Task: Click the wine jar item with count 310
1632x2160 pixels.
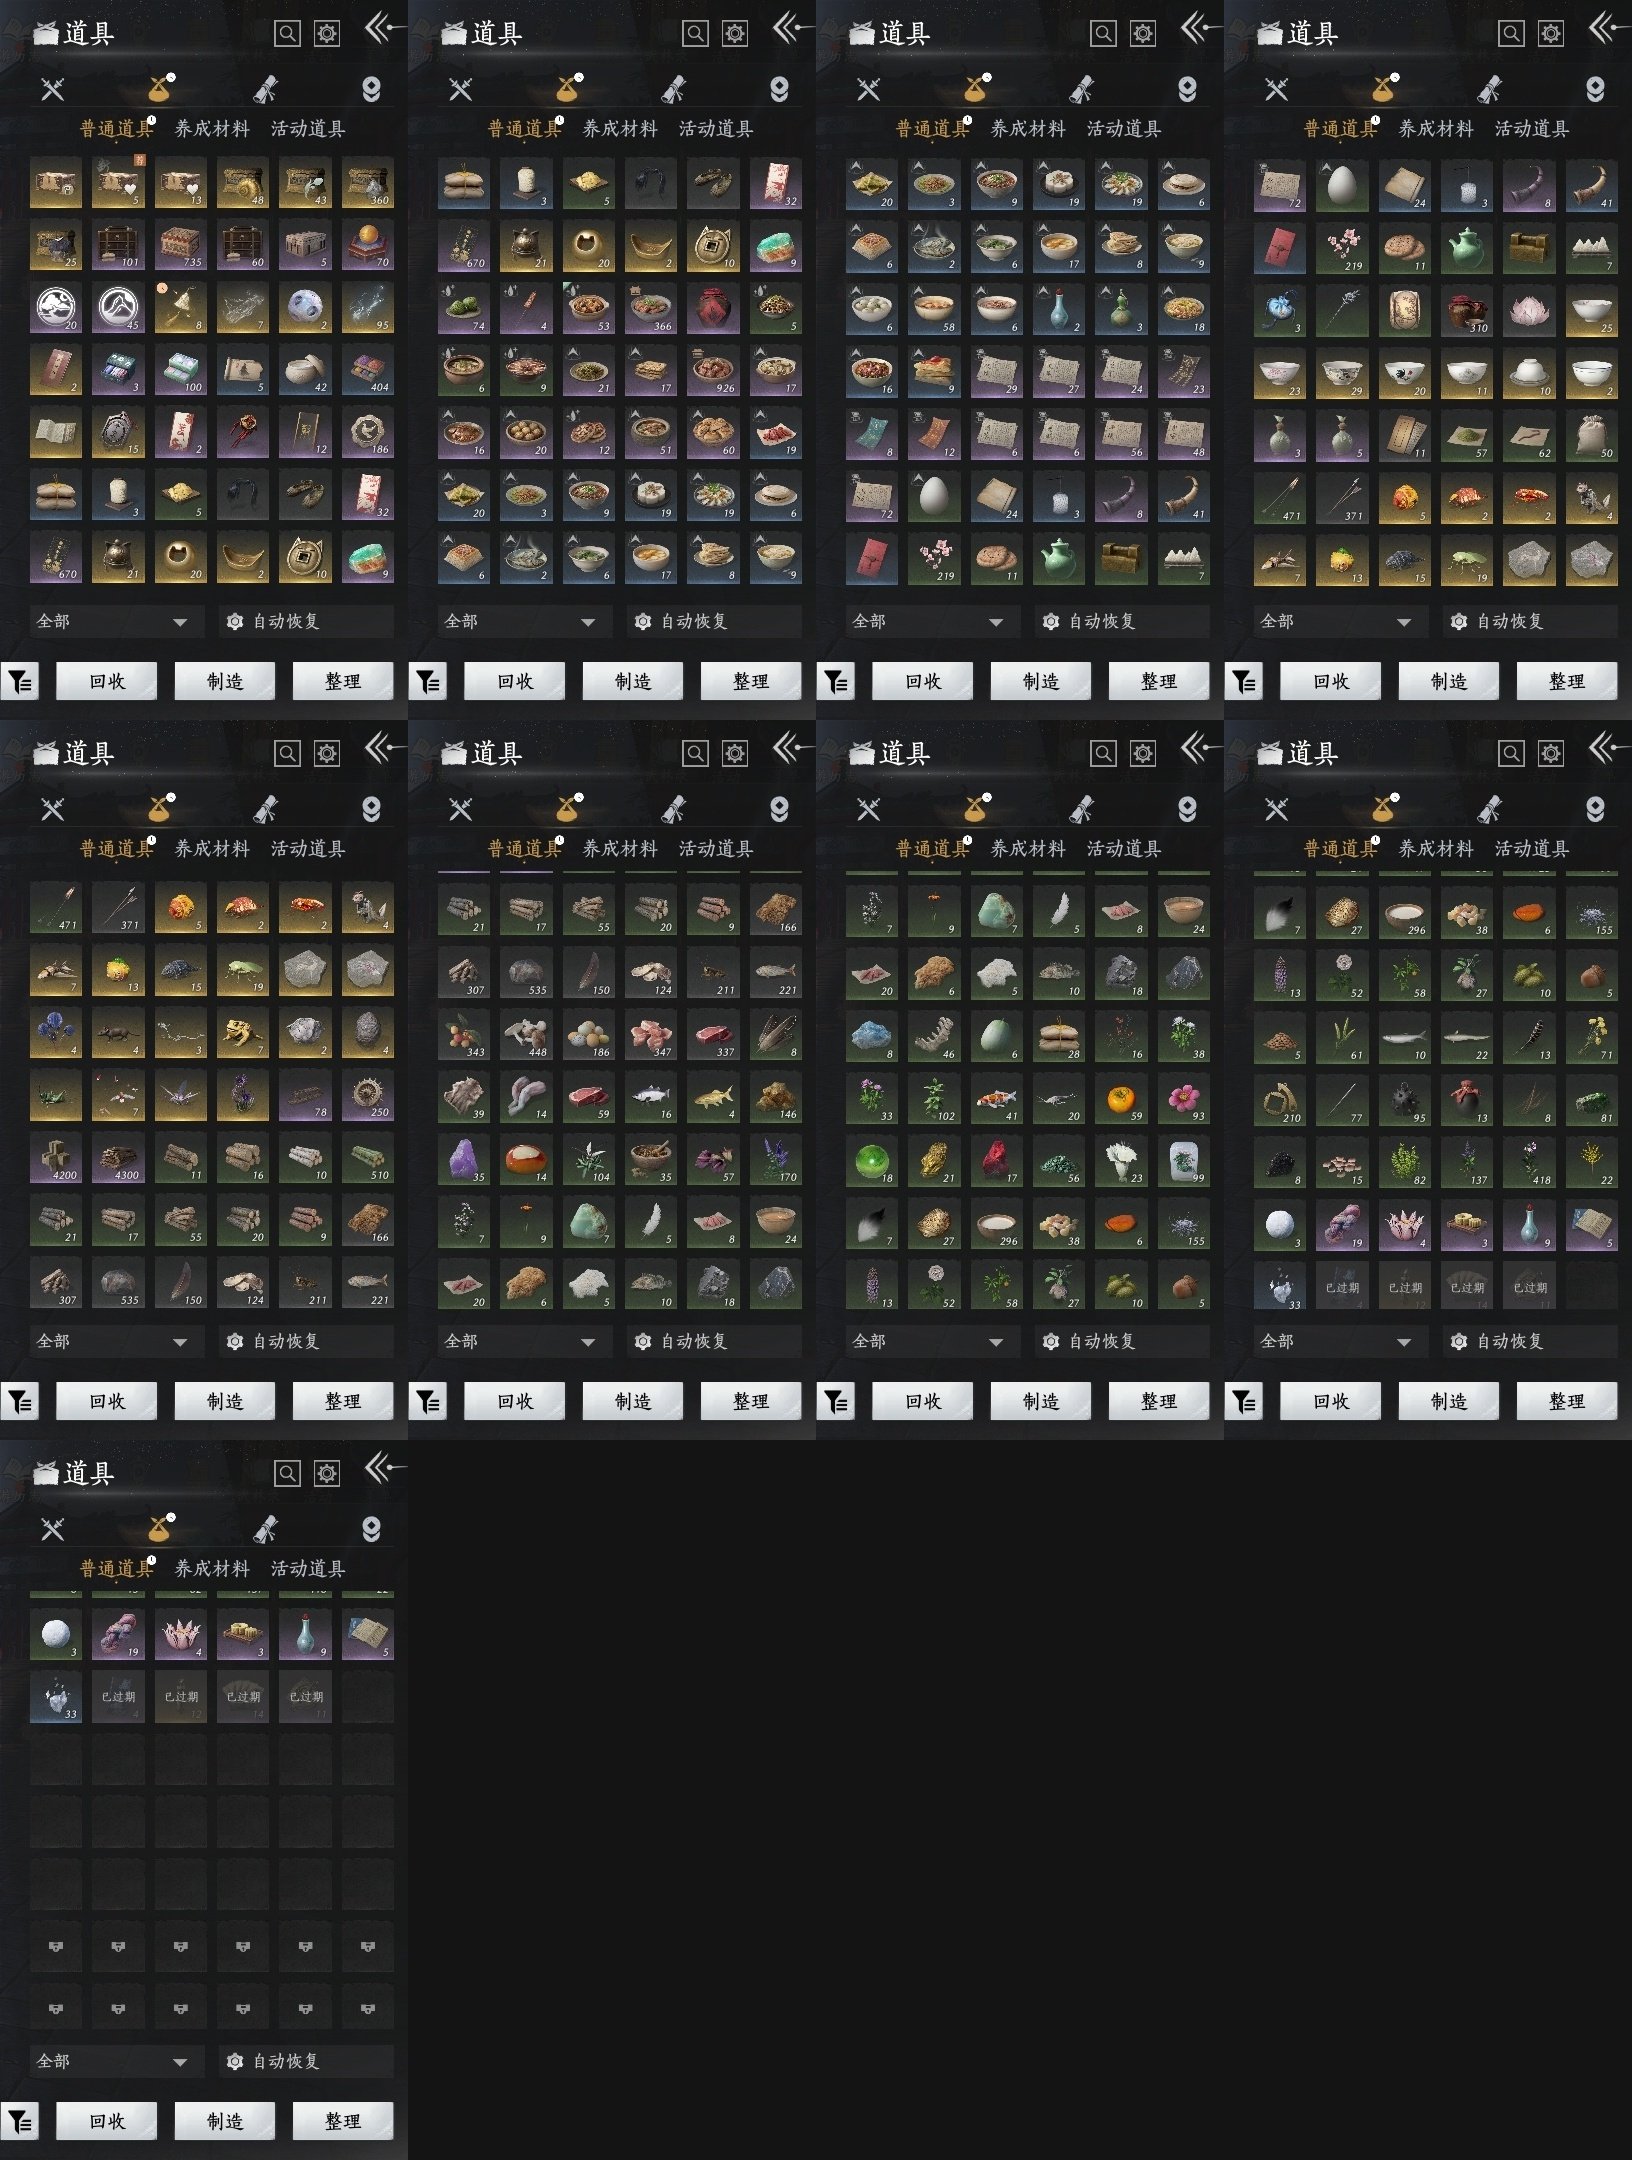Action: point(1466,311)
